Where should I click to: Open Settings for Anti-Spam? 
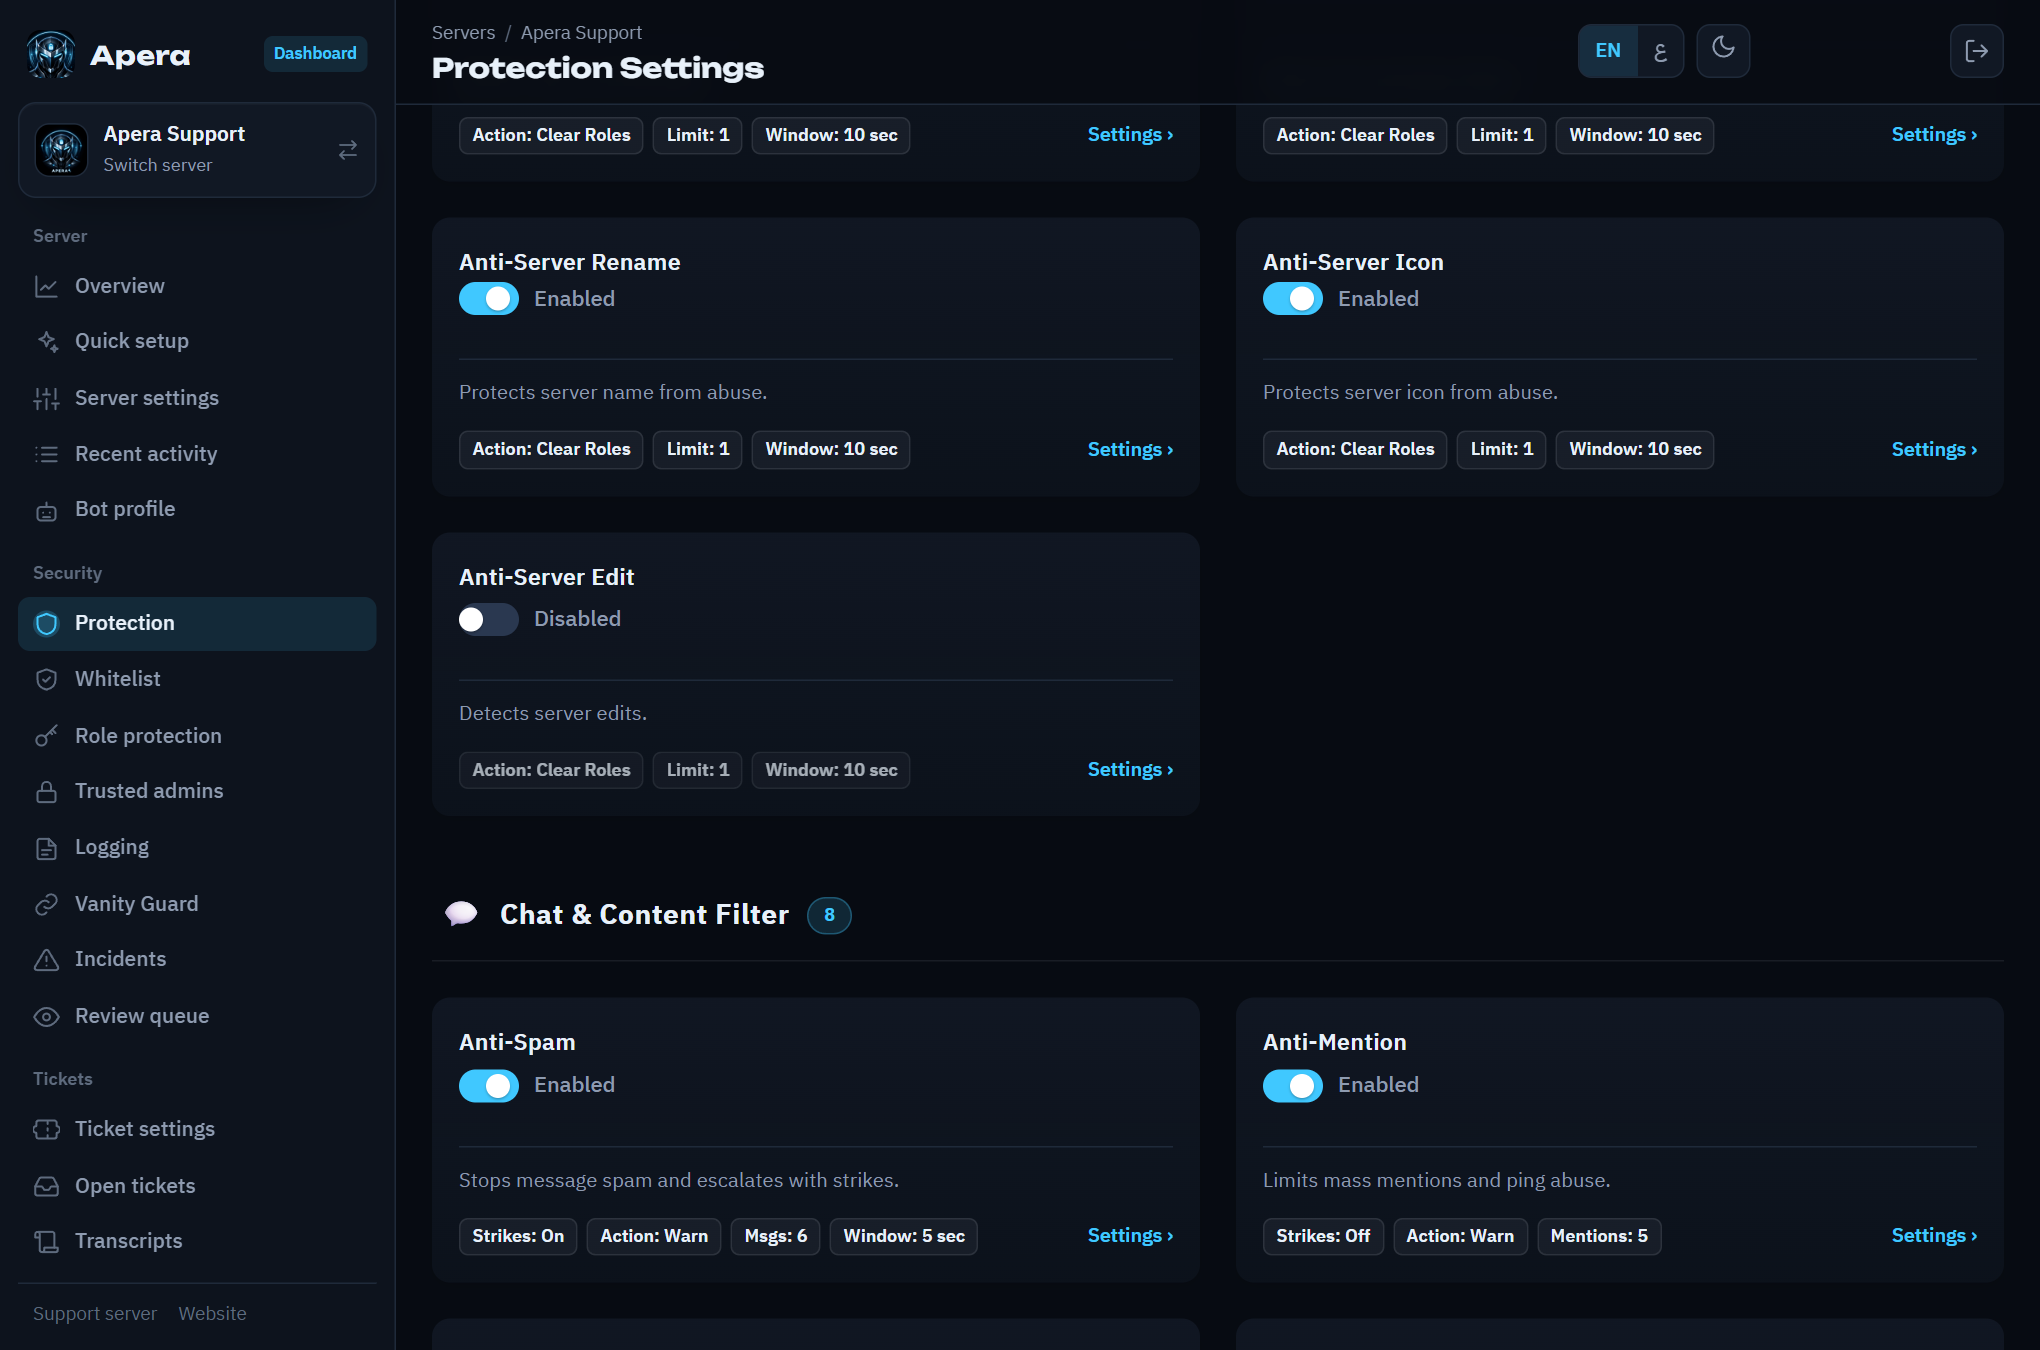click(x=1130, y=1236)
